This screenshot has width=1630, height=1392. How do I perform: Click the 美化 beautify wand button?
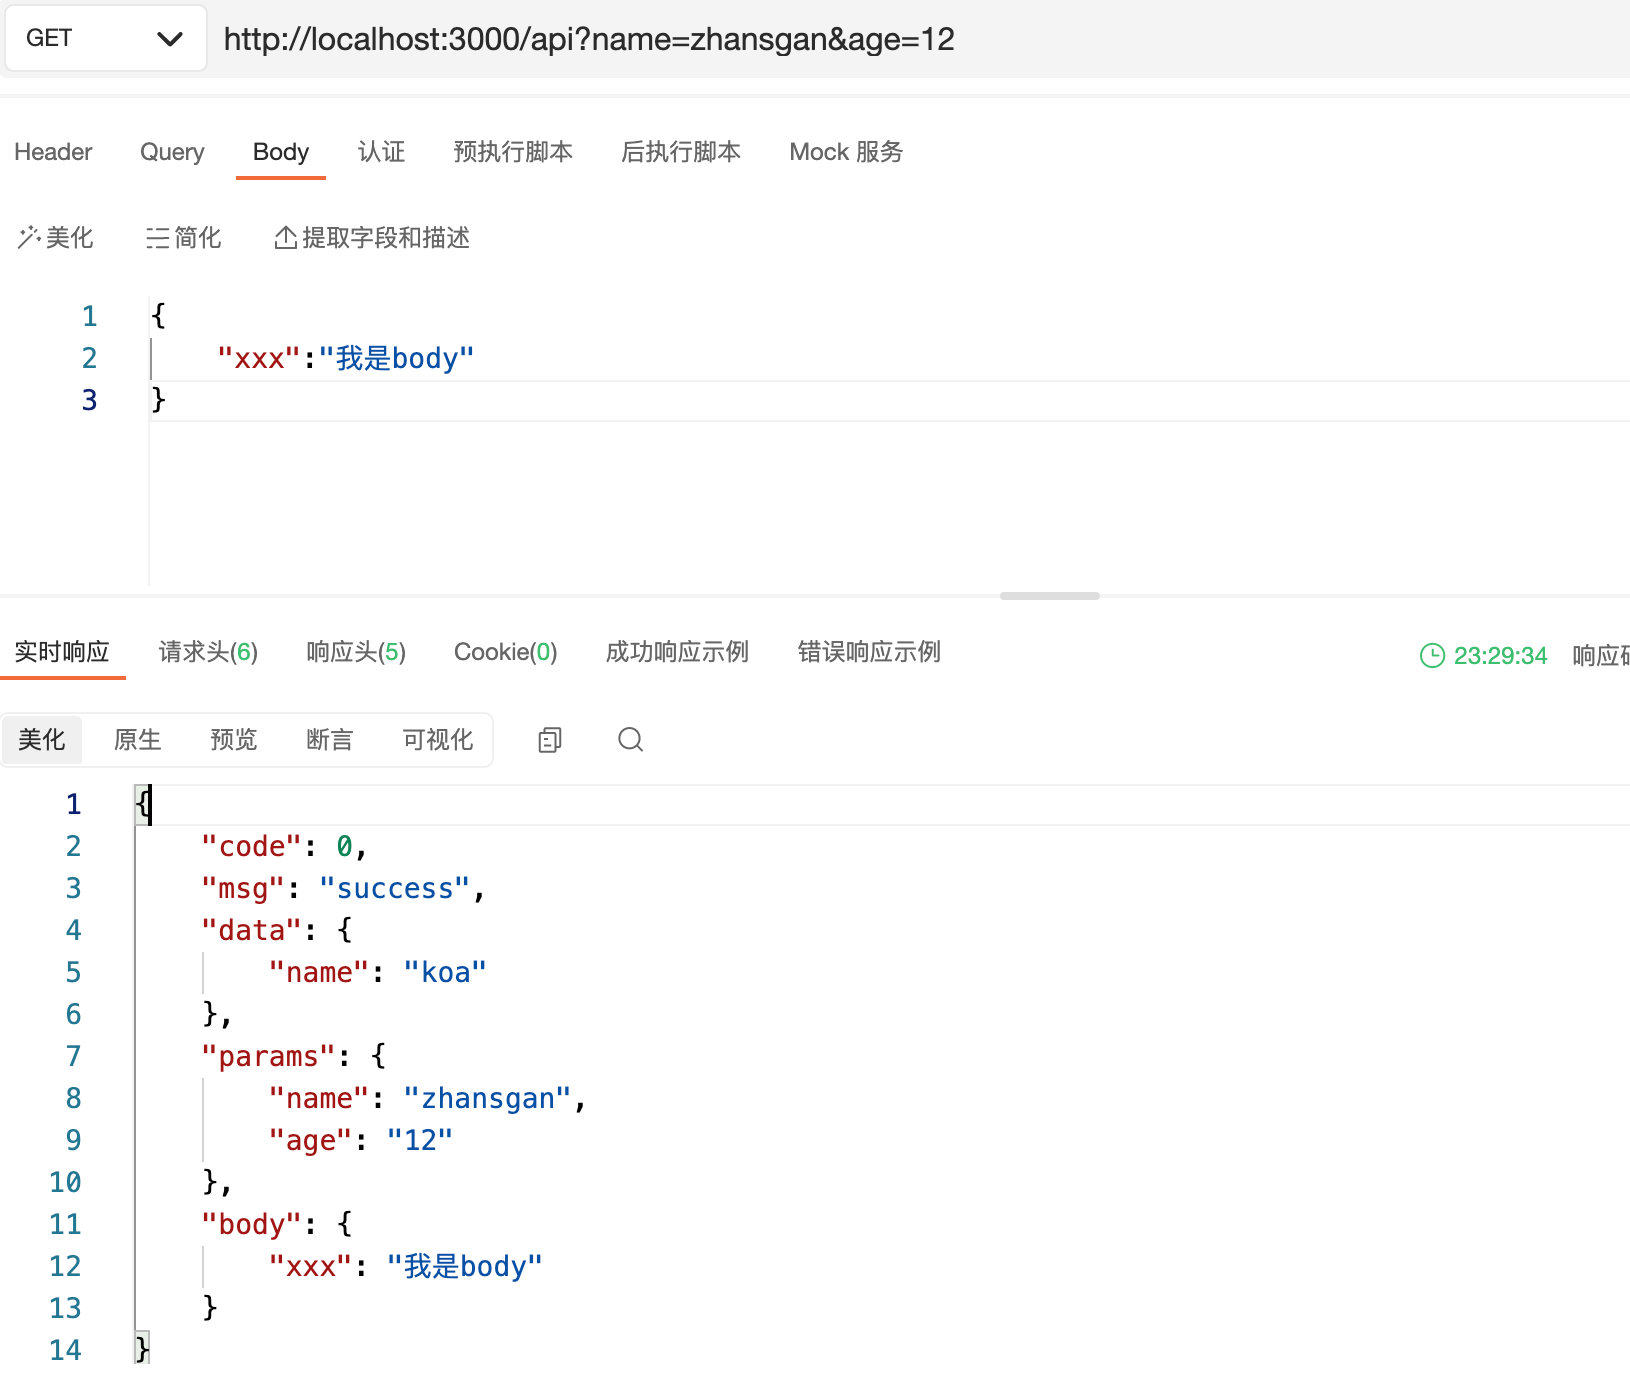56,238
